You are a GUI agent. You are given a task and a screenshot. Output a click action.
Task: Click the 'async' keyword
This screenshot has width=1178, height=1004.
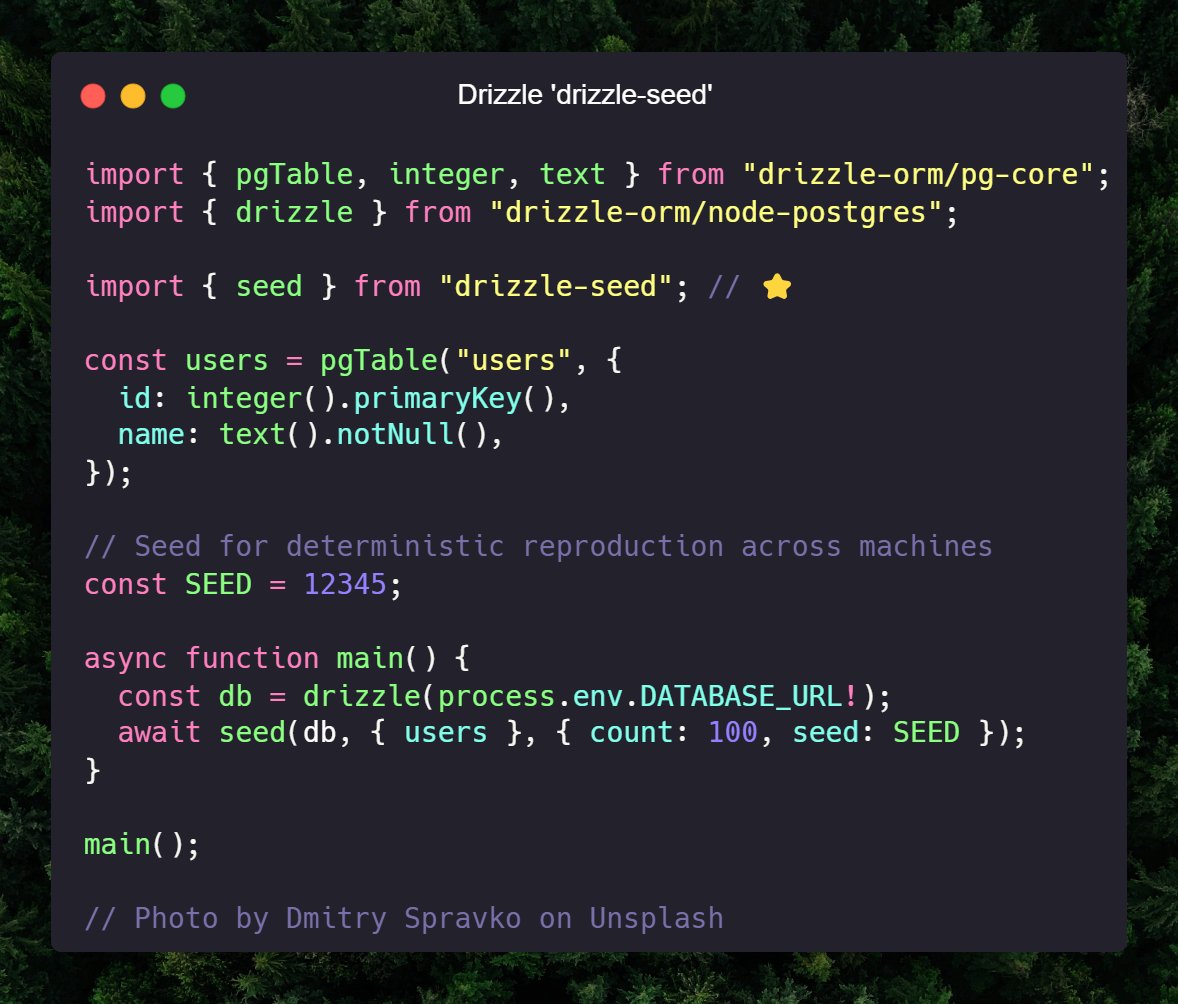coord(125,658)
